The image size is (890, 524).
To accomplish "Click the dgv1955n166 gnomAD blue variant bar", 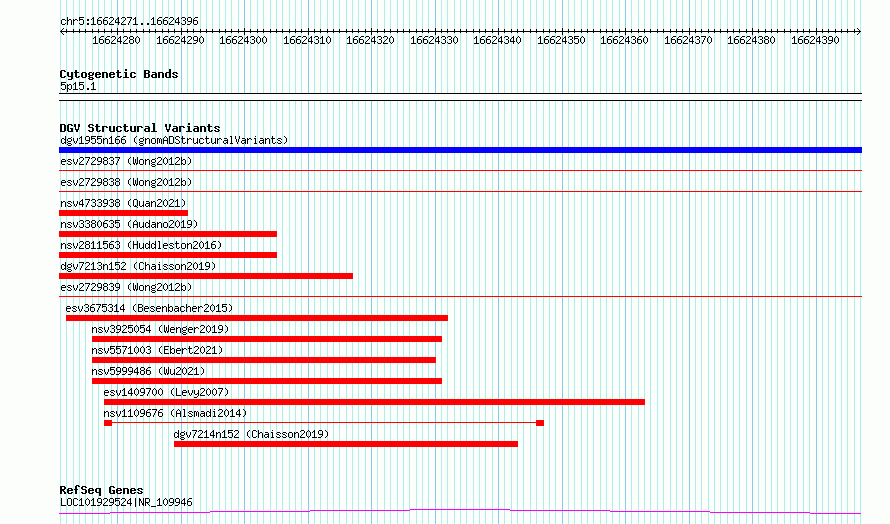I will tap(460, 150).
